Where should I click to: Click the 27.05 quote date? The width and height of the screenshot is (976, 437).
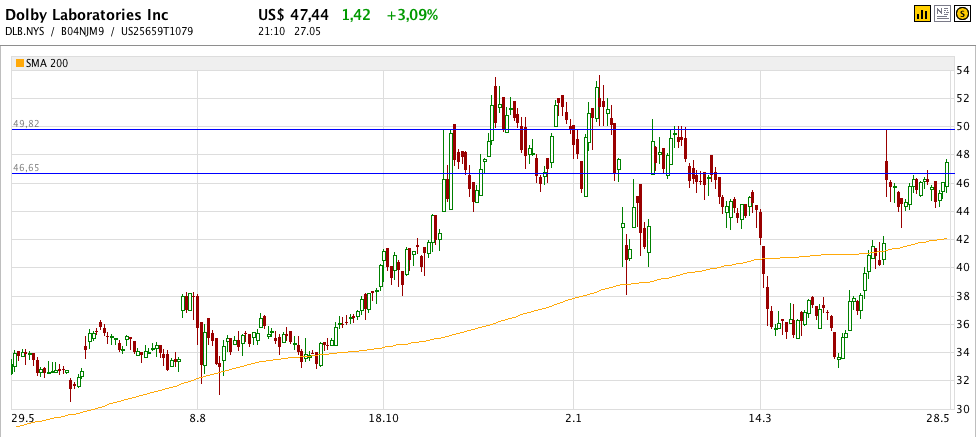coord(307,31)
